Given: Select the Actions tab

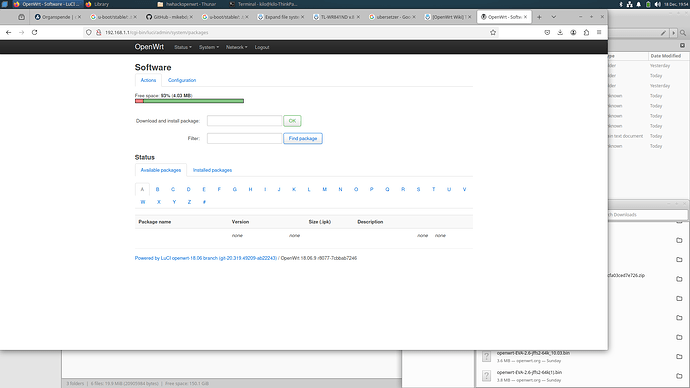Looking at the screenshot, I should pyautogui.click(x=148, y=80).
